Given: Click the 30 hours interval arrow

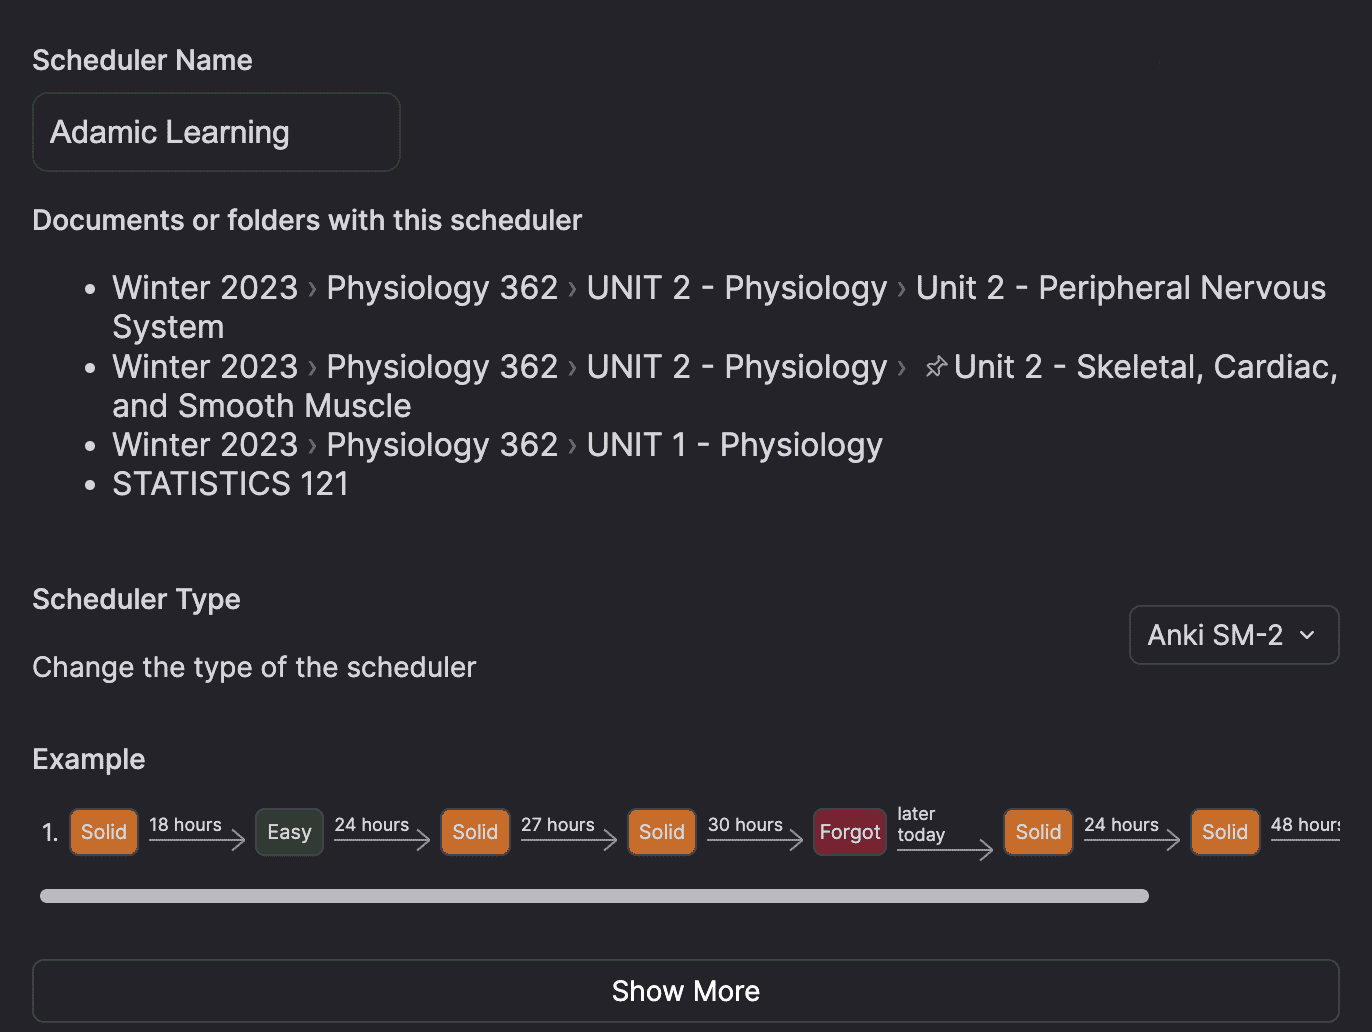Looking at the screenshot, I should (754, 839).
